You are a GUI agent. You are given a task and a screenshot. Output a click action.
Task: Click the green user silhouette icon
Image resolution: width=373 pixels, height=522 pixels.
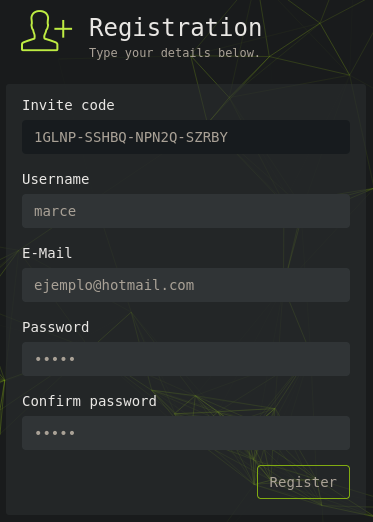(x=40, y=30)
